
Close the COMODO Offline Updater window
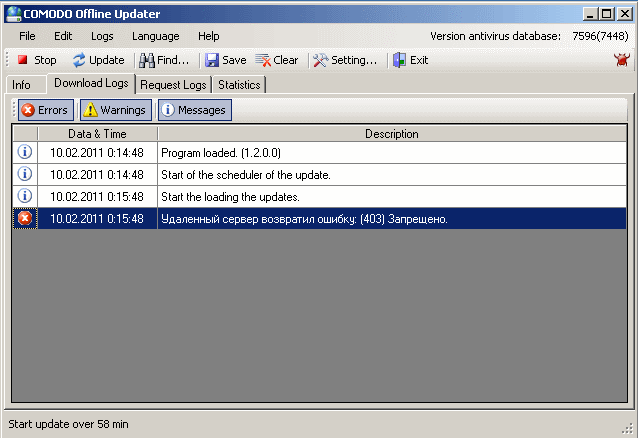pos(625,14)
